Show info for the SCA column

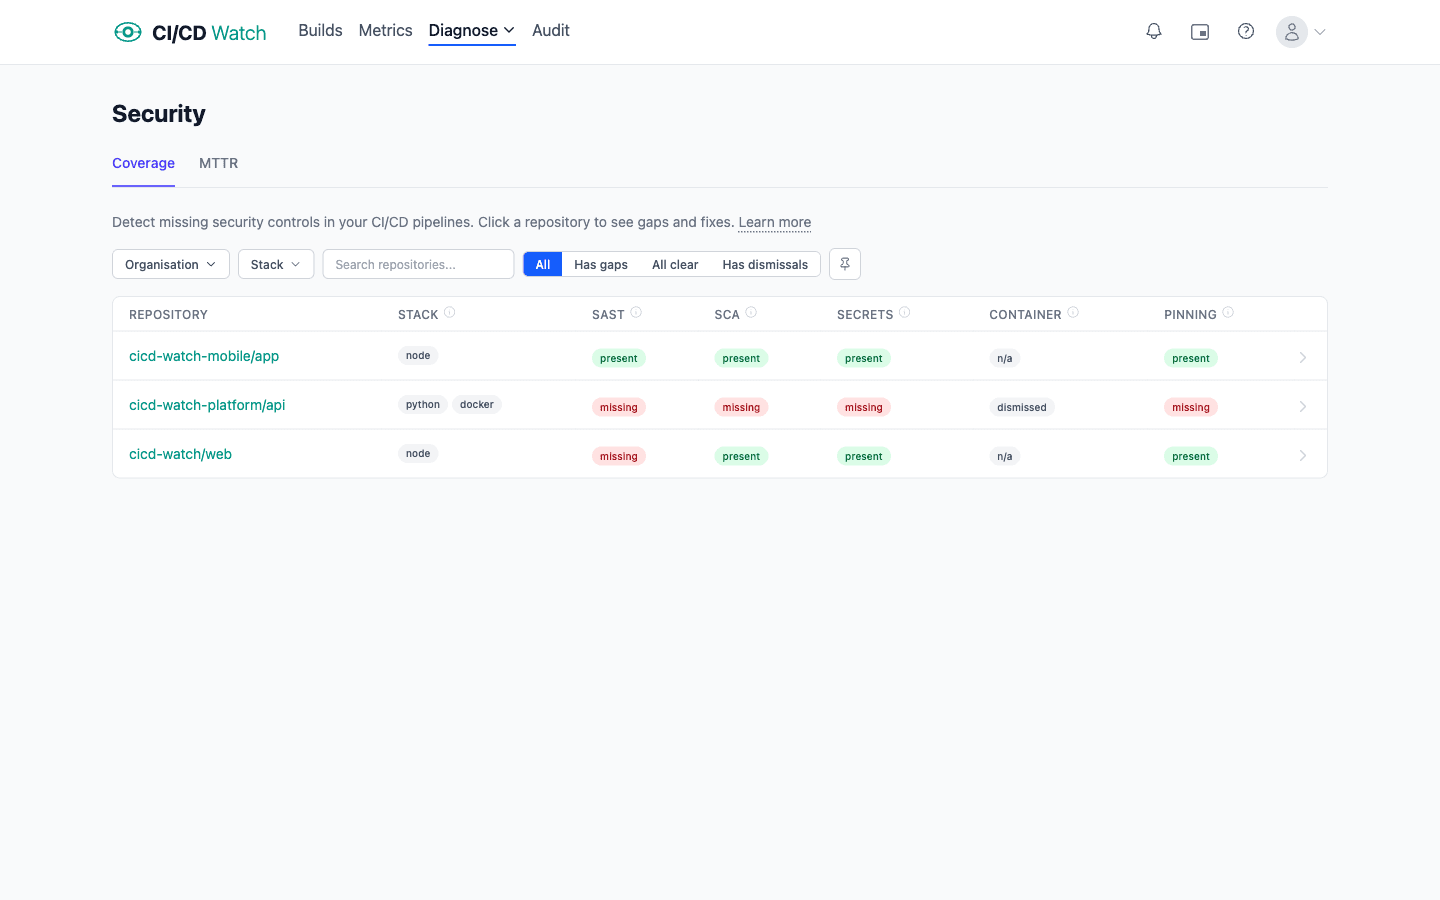[751, 313]
